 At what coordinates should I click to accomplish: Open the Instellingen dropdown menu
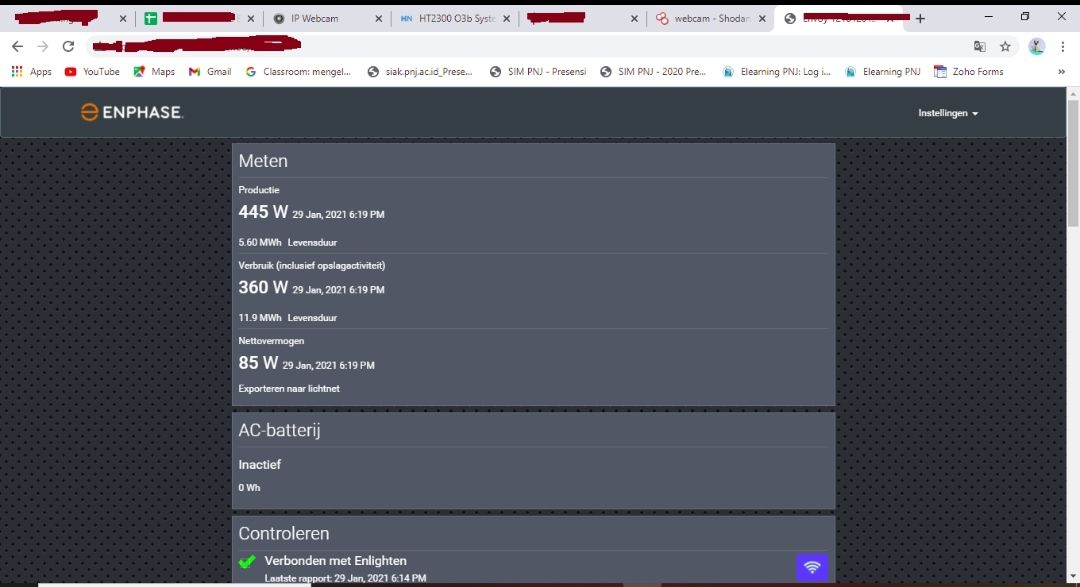click(x=947, y=113)
